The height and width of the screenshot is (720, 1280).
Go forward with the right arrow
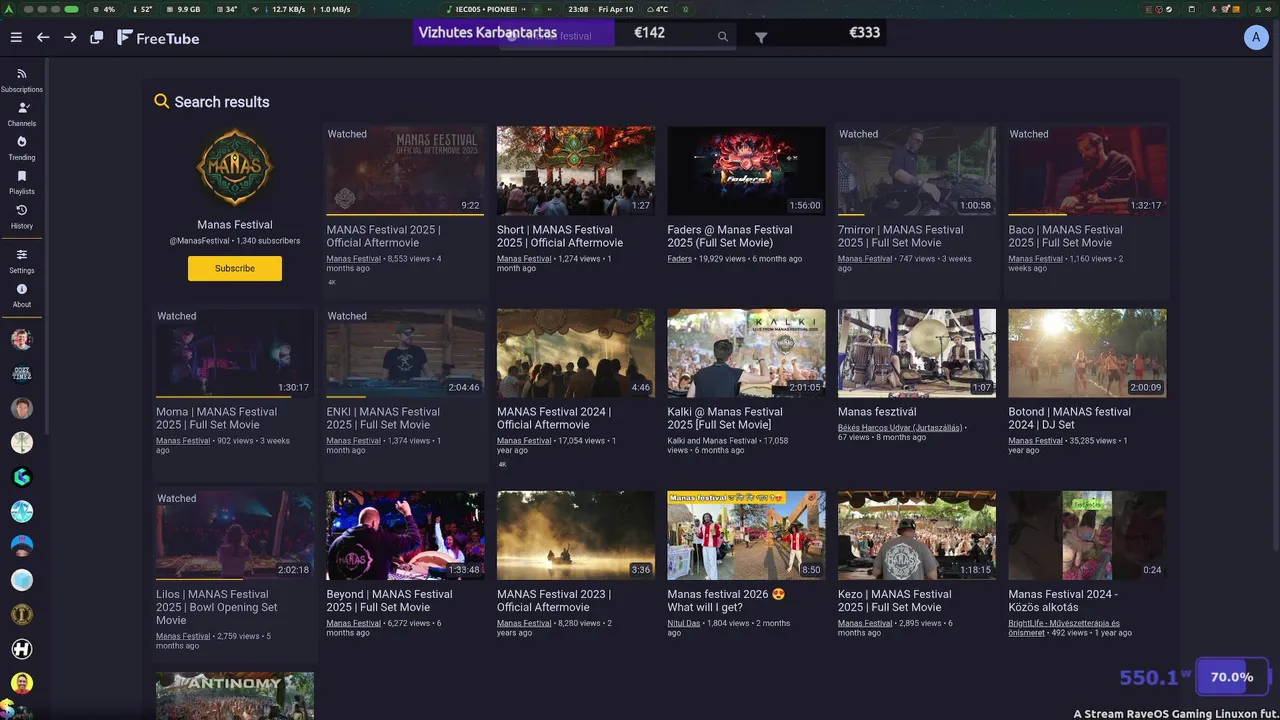pyautogui.click(x=70, y=37)
